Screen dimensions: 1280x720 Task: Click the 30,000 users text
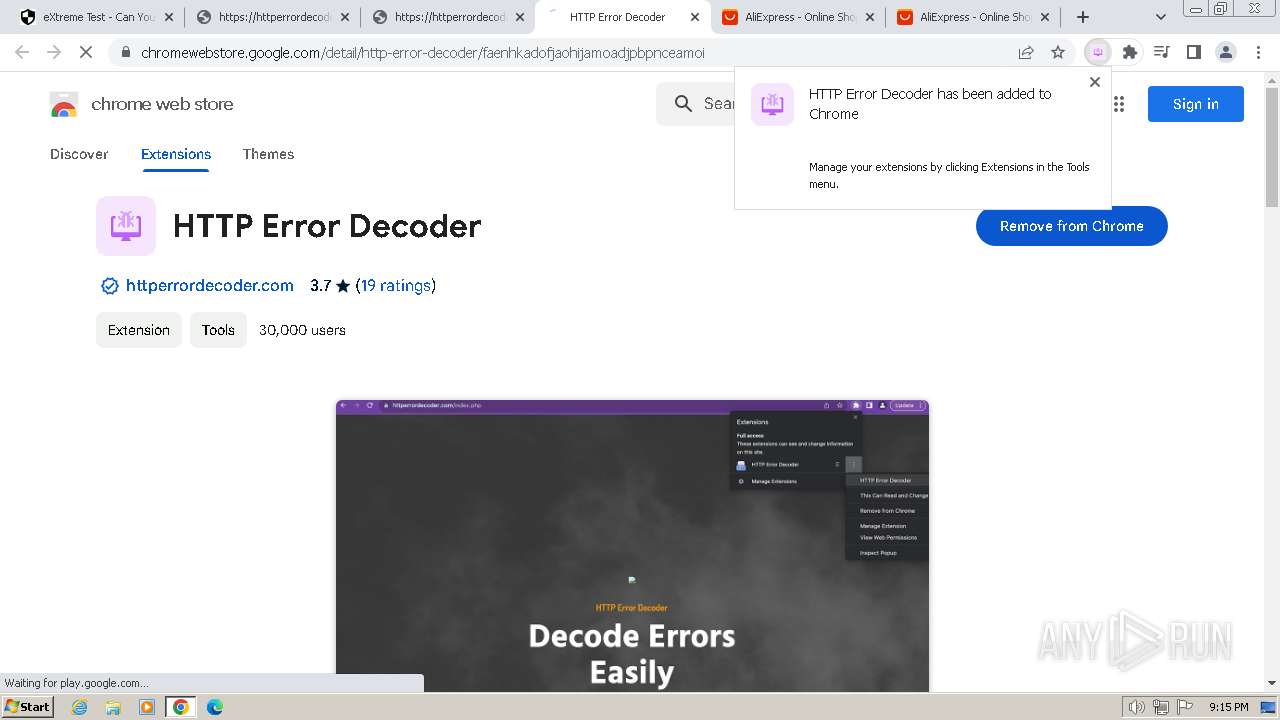tap(302, 330)
